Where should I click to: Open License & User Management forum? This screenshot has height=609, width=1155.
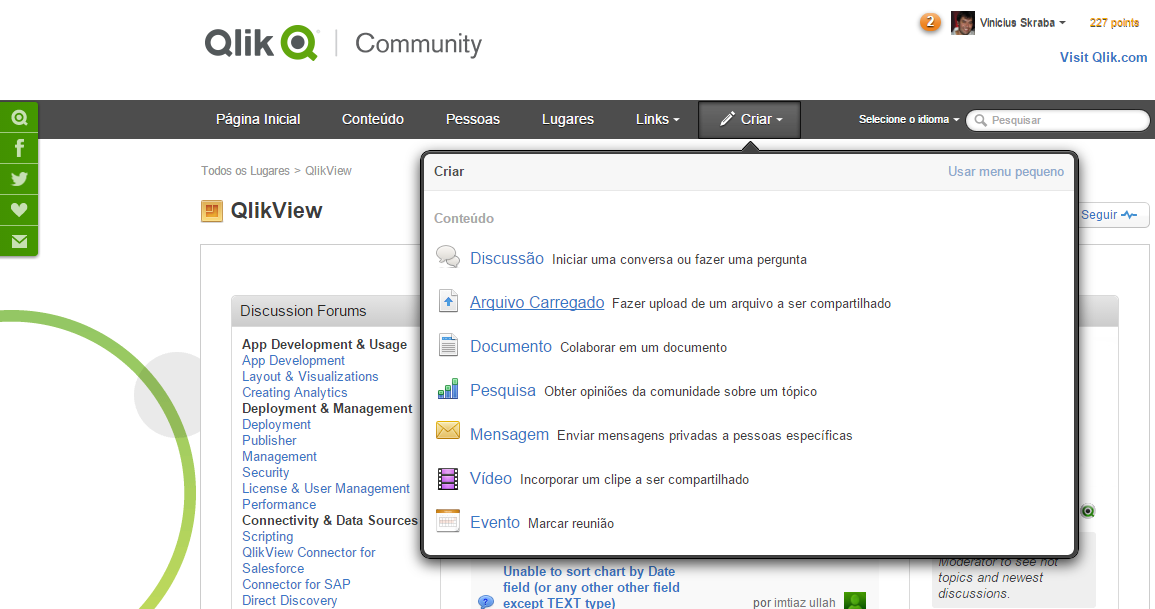pos(326,488)
